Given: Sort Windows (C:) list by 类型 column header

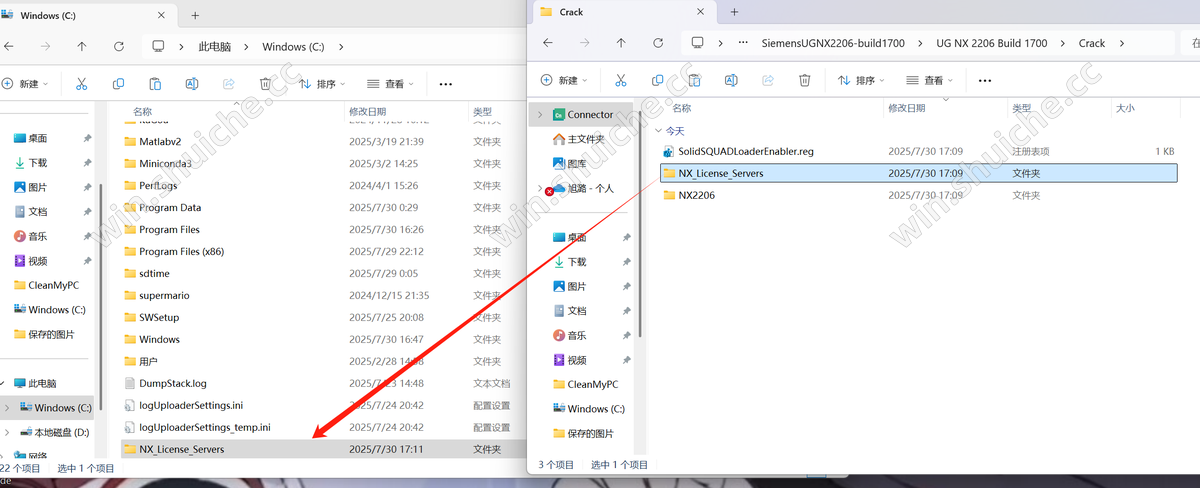Looking at the screenshot, I should pos(483,112).
